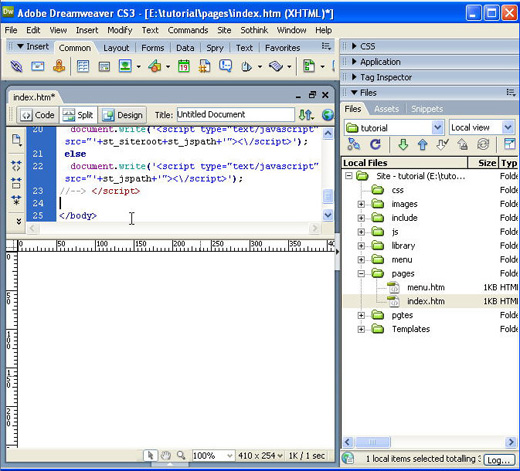Open the Sothink menu
520x471 pixels.
(254, 30)
